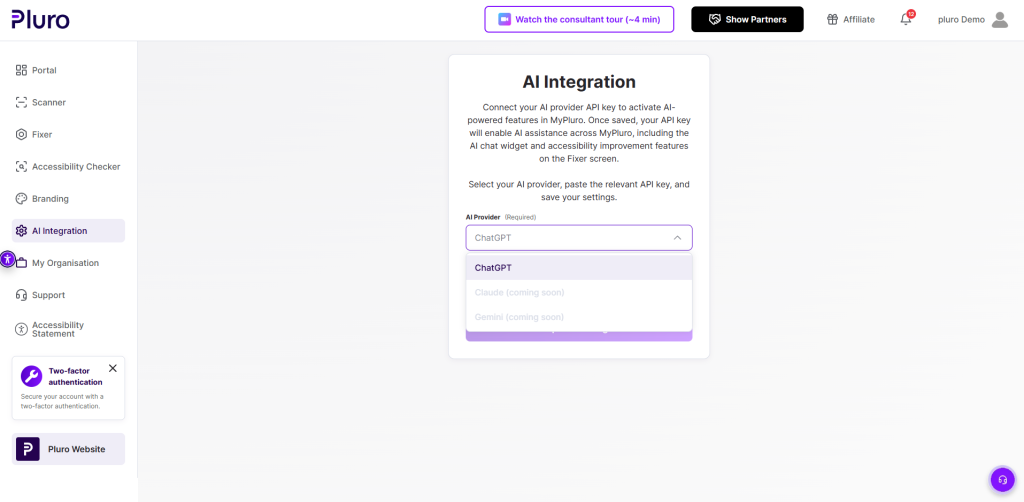Open the Scanner section

click(x=68, y=102)
